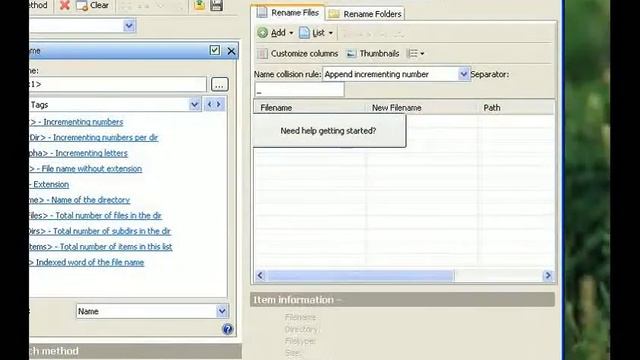Insert Total number of subdirs in the dir tag
640x360 pixels.
[100, 231]
